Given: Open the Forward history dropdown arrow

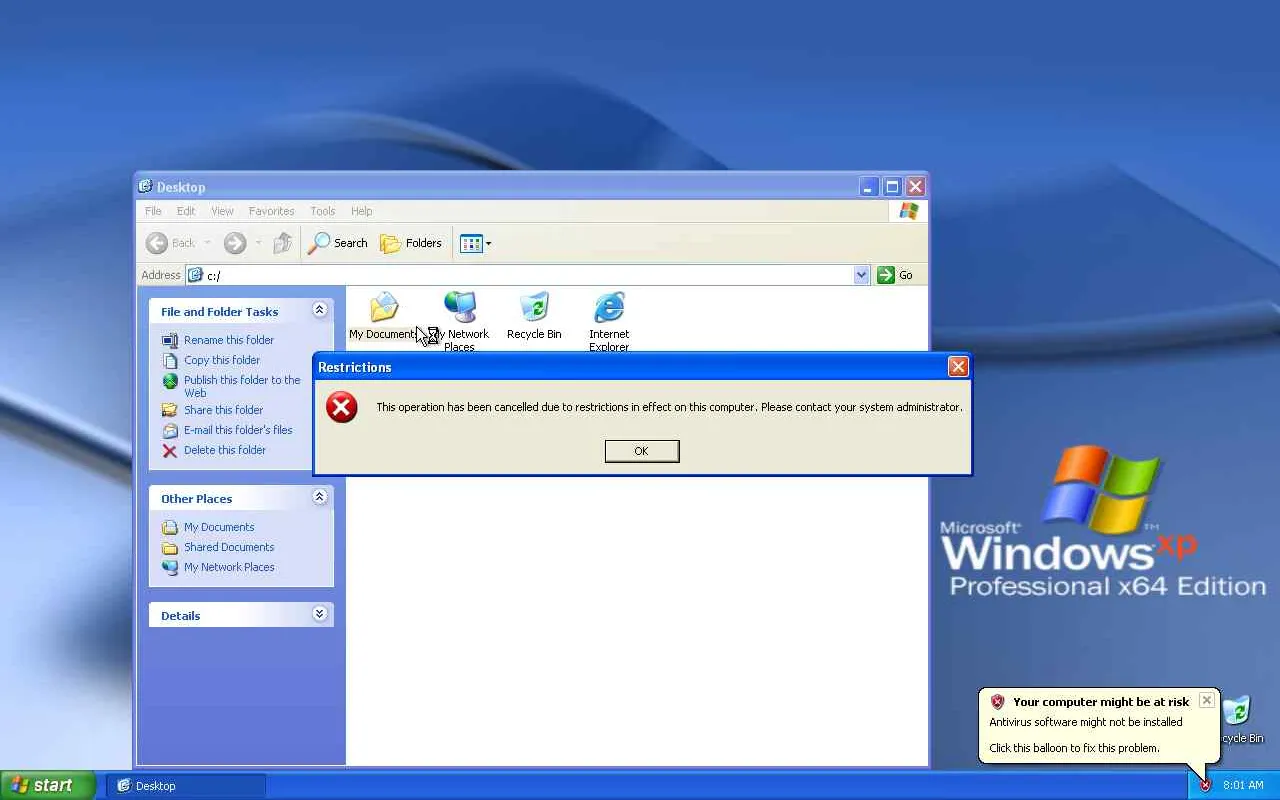Looking at the screenshot, I should tap(258, 243).
